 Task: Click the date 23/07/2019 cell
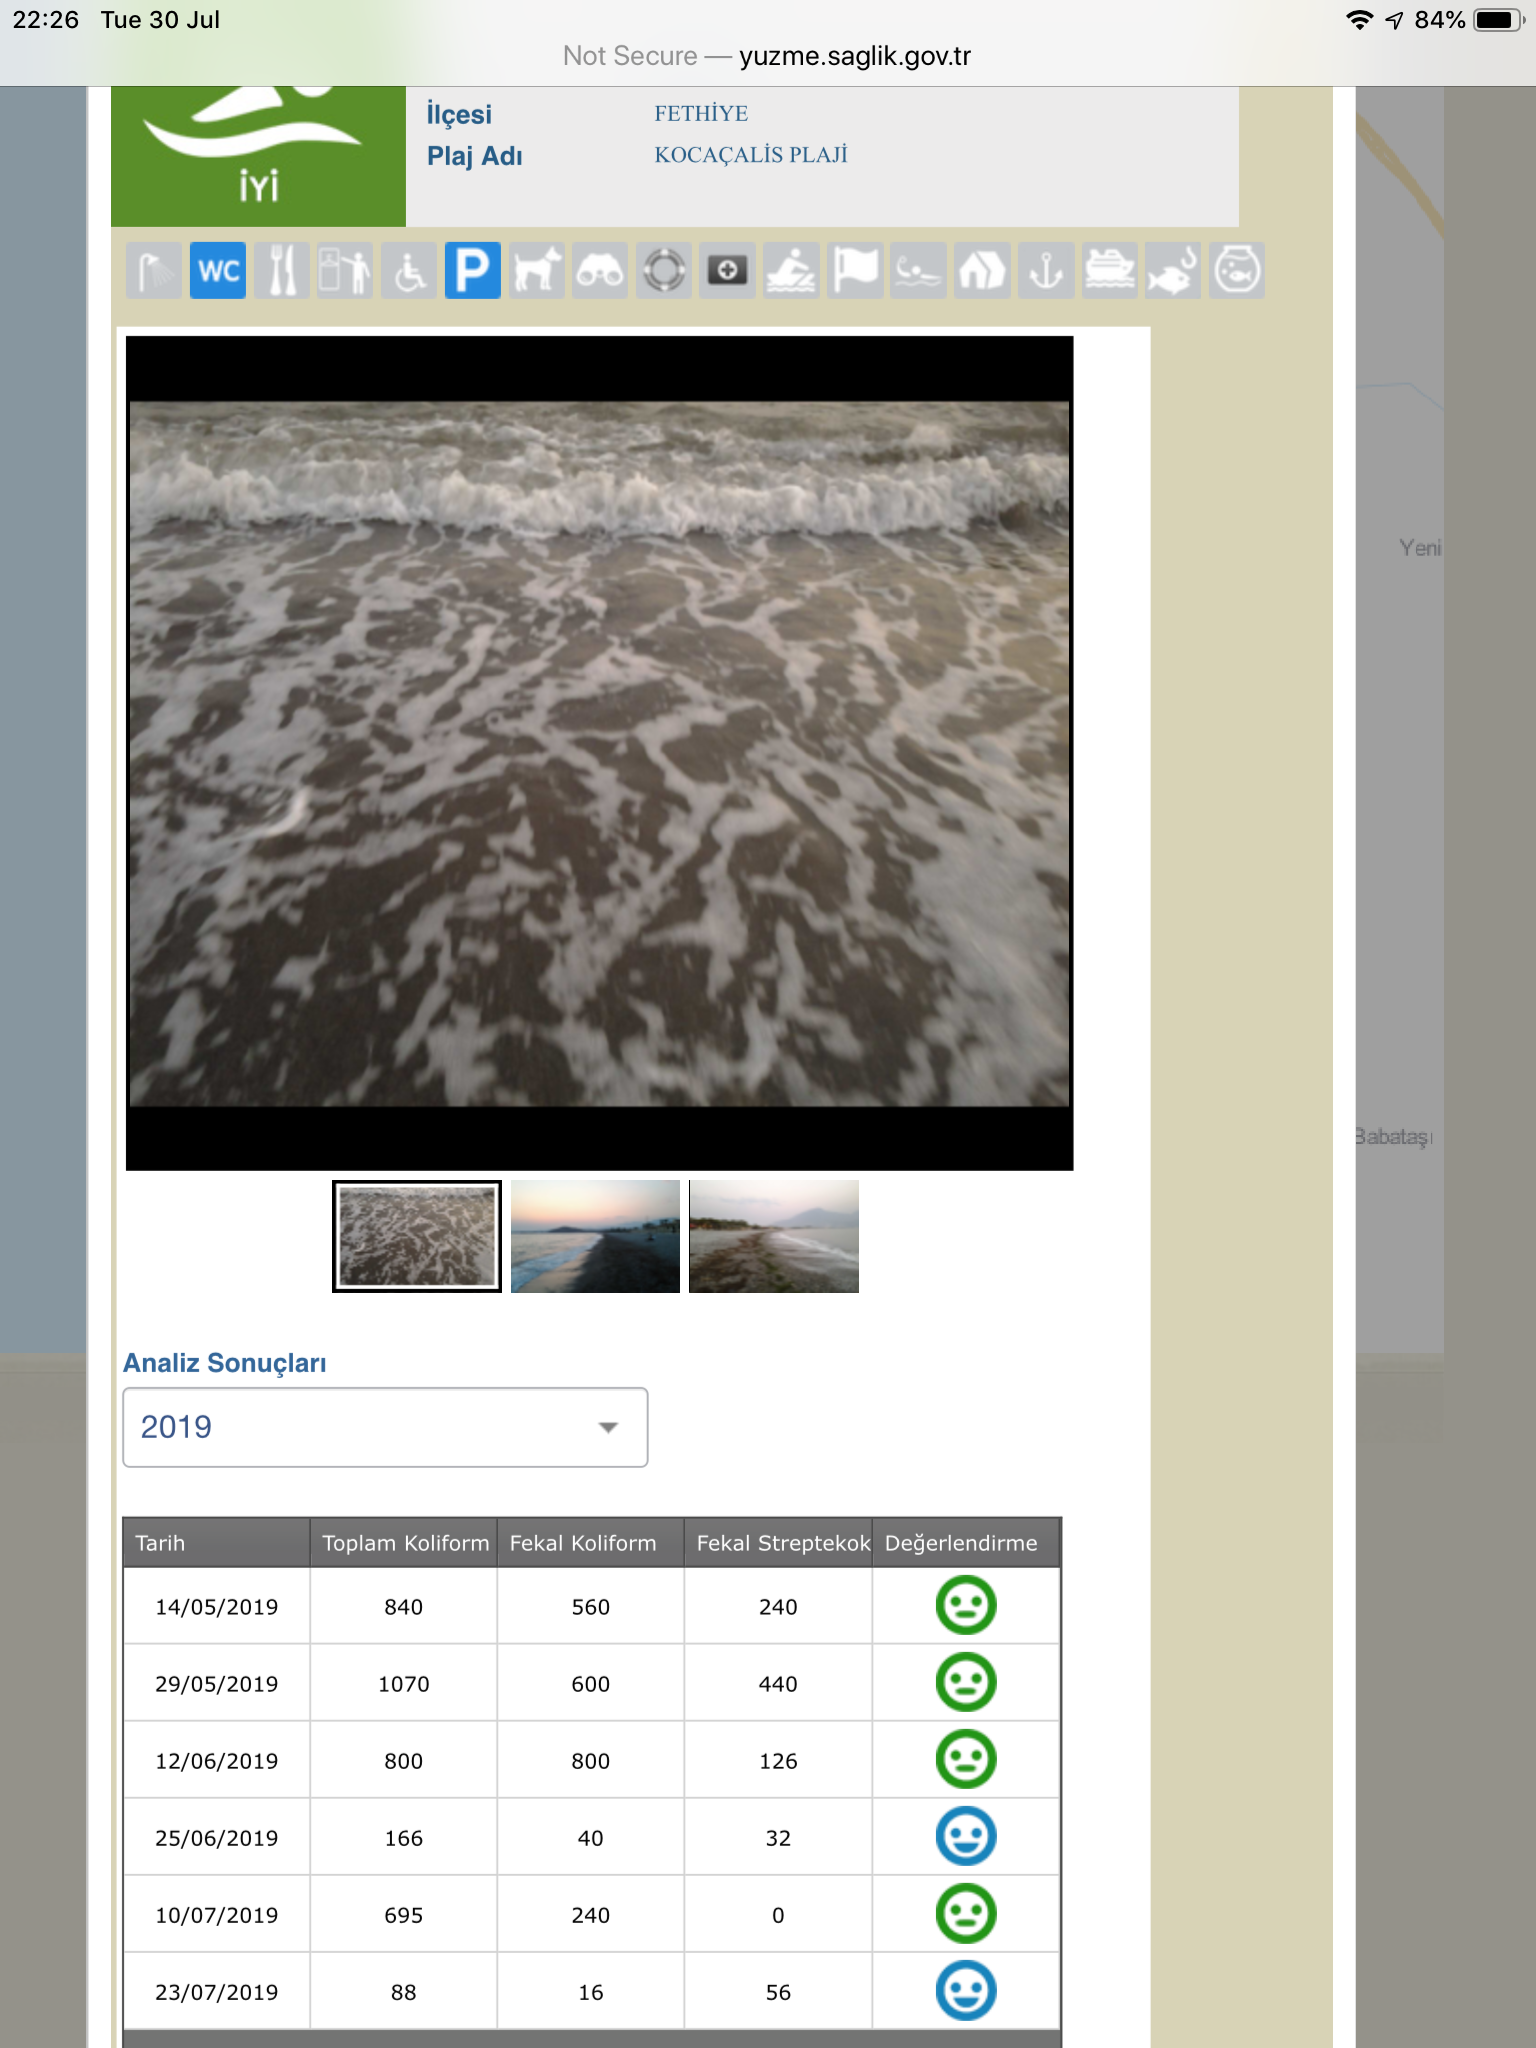pos(217,1992)
